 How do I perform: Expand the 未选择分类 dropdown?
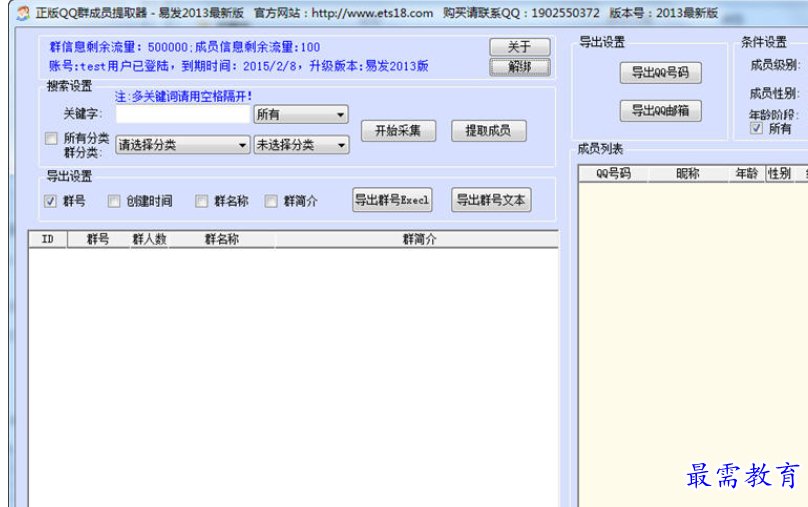coord(301,145)
